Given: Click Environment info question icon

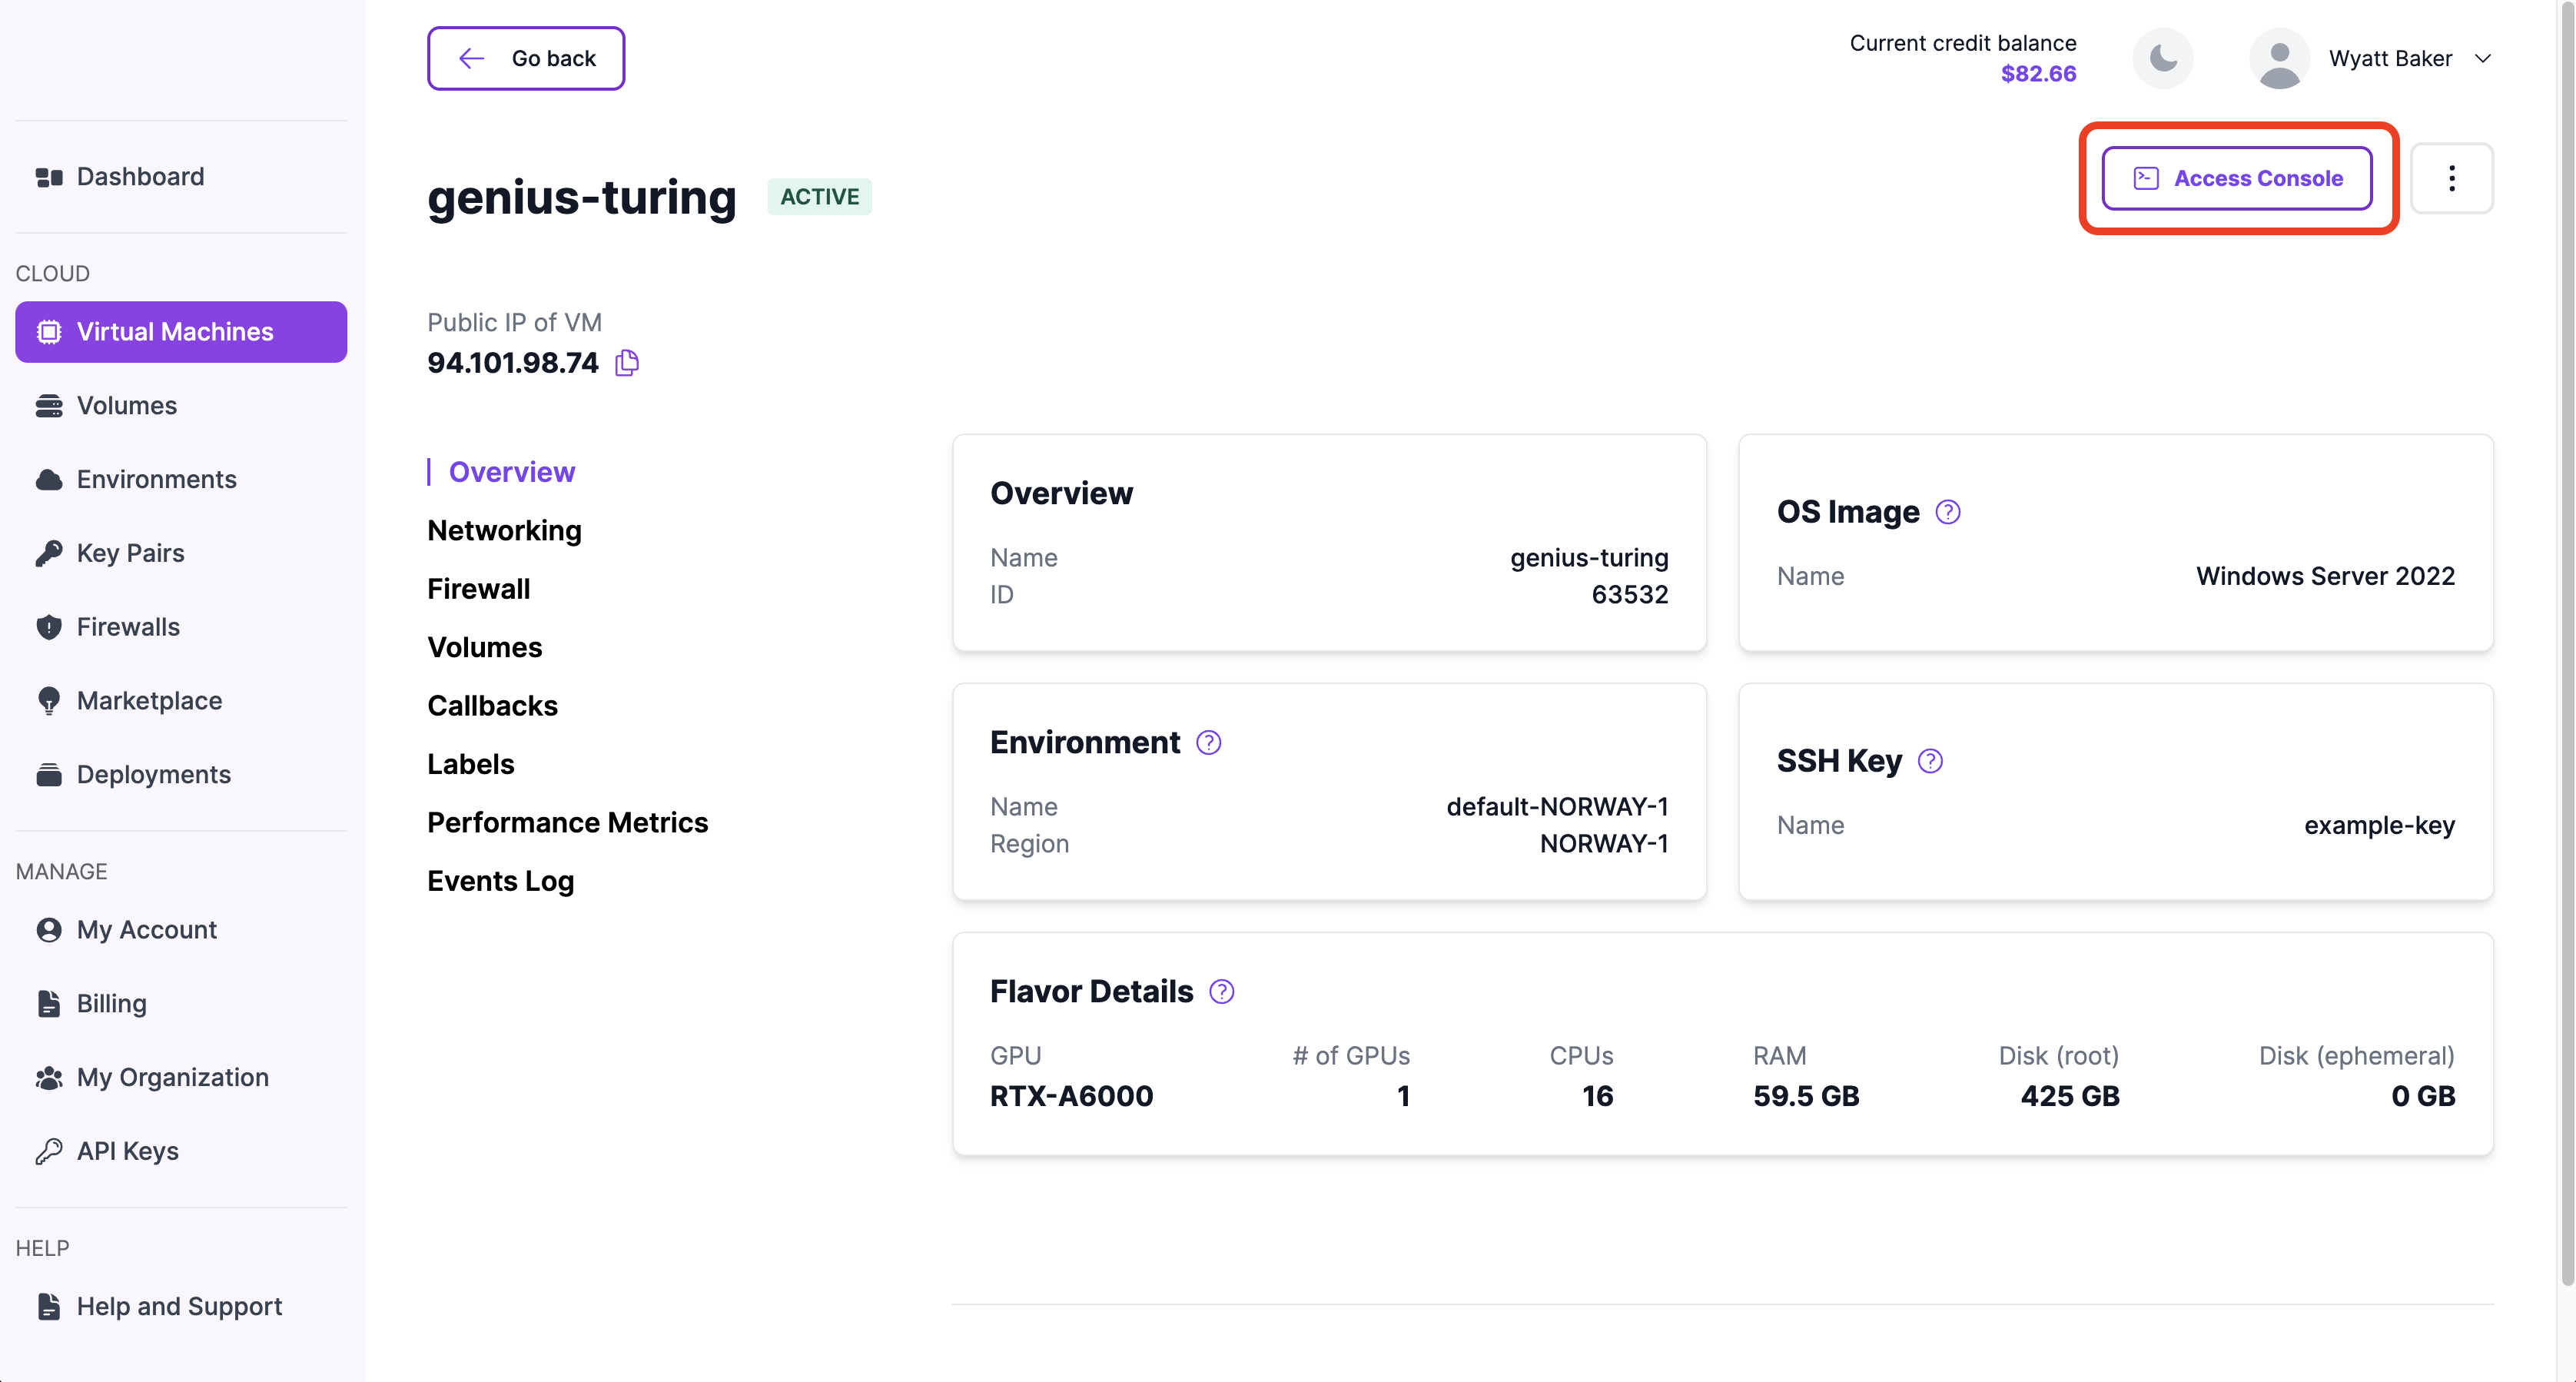Looking at the screenshot, I should coord(1208,742).
